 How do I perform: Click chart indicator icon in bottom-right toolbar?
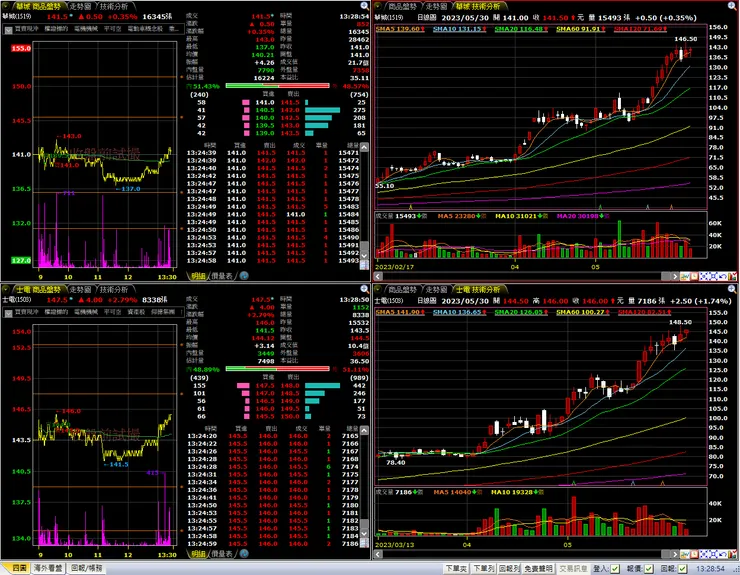[x=685, y=554]
